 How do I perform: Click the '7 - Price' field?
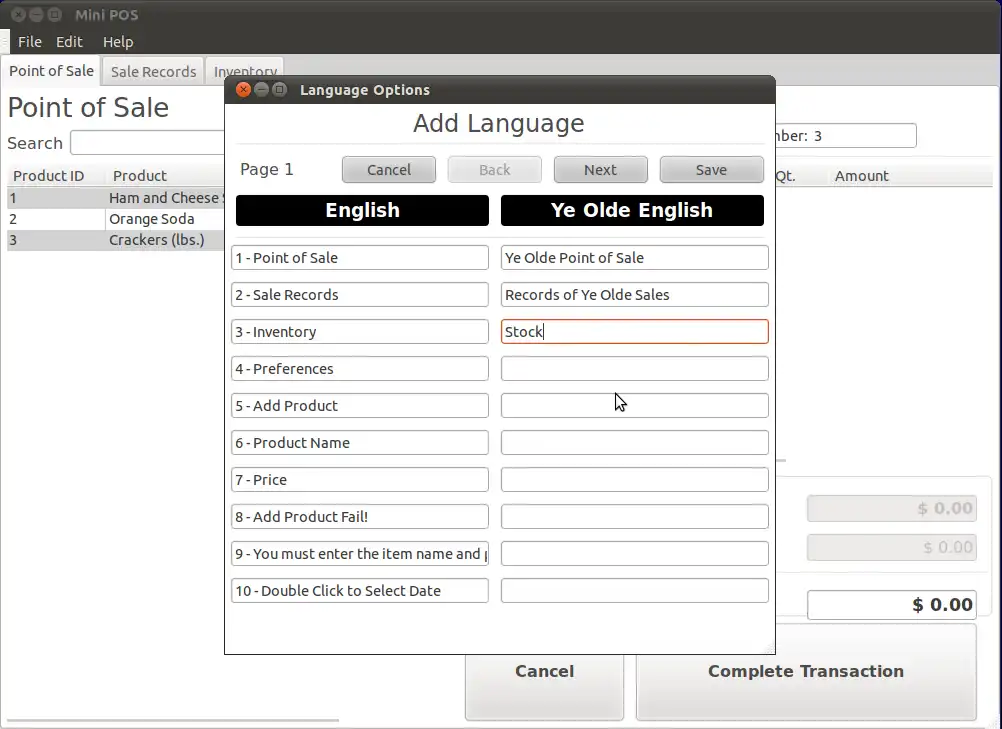360,480
